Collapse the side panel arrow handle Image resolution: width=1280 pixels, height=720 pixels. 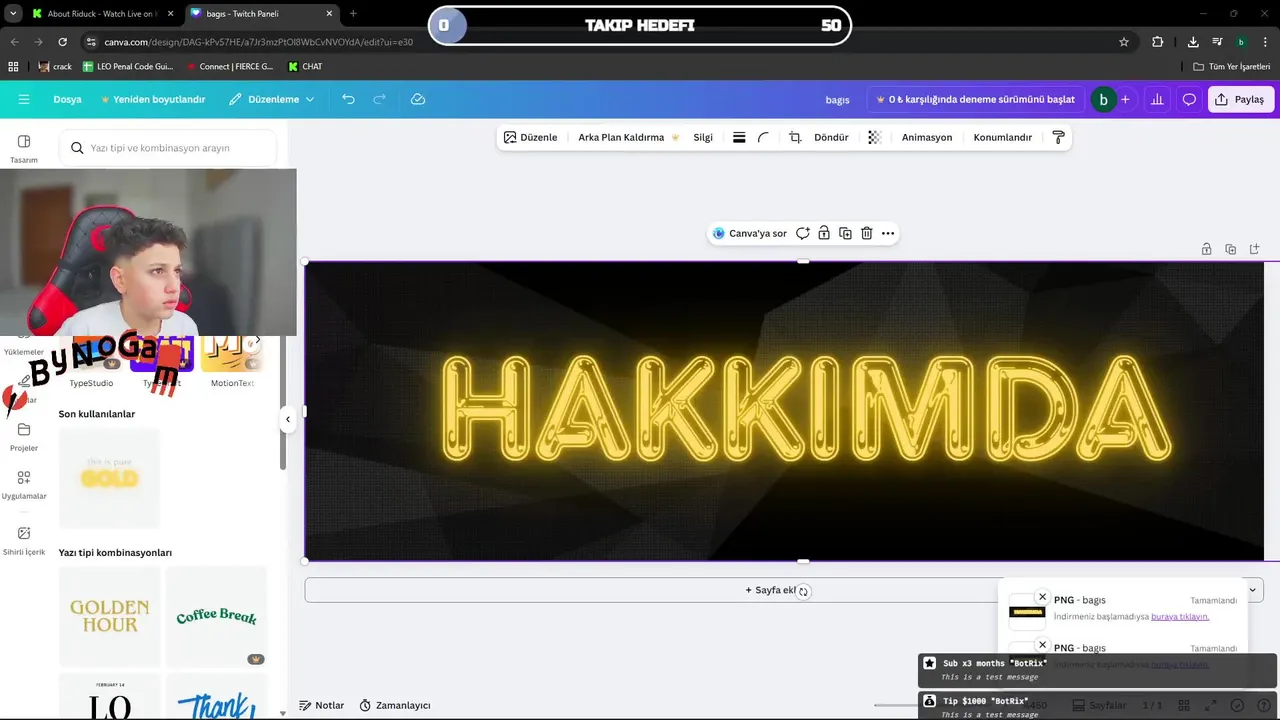[x=287, y=419]
